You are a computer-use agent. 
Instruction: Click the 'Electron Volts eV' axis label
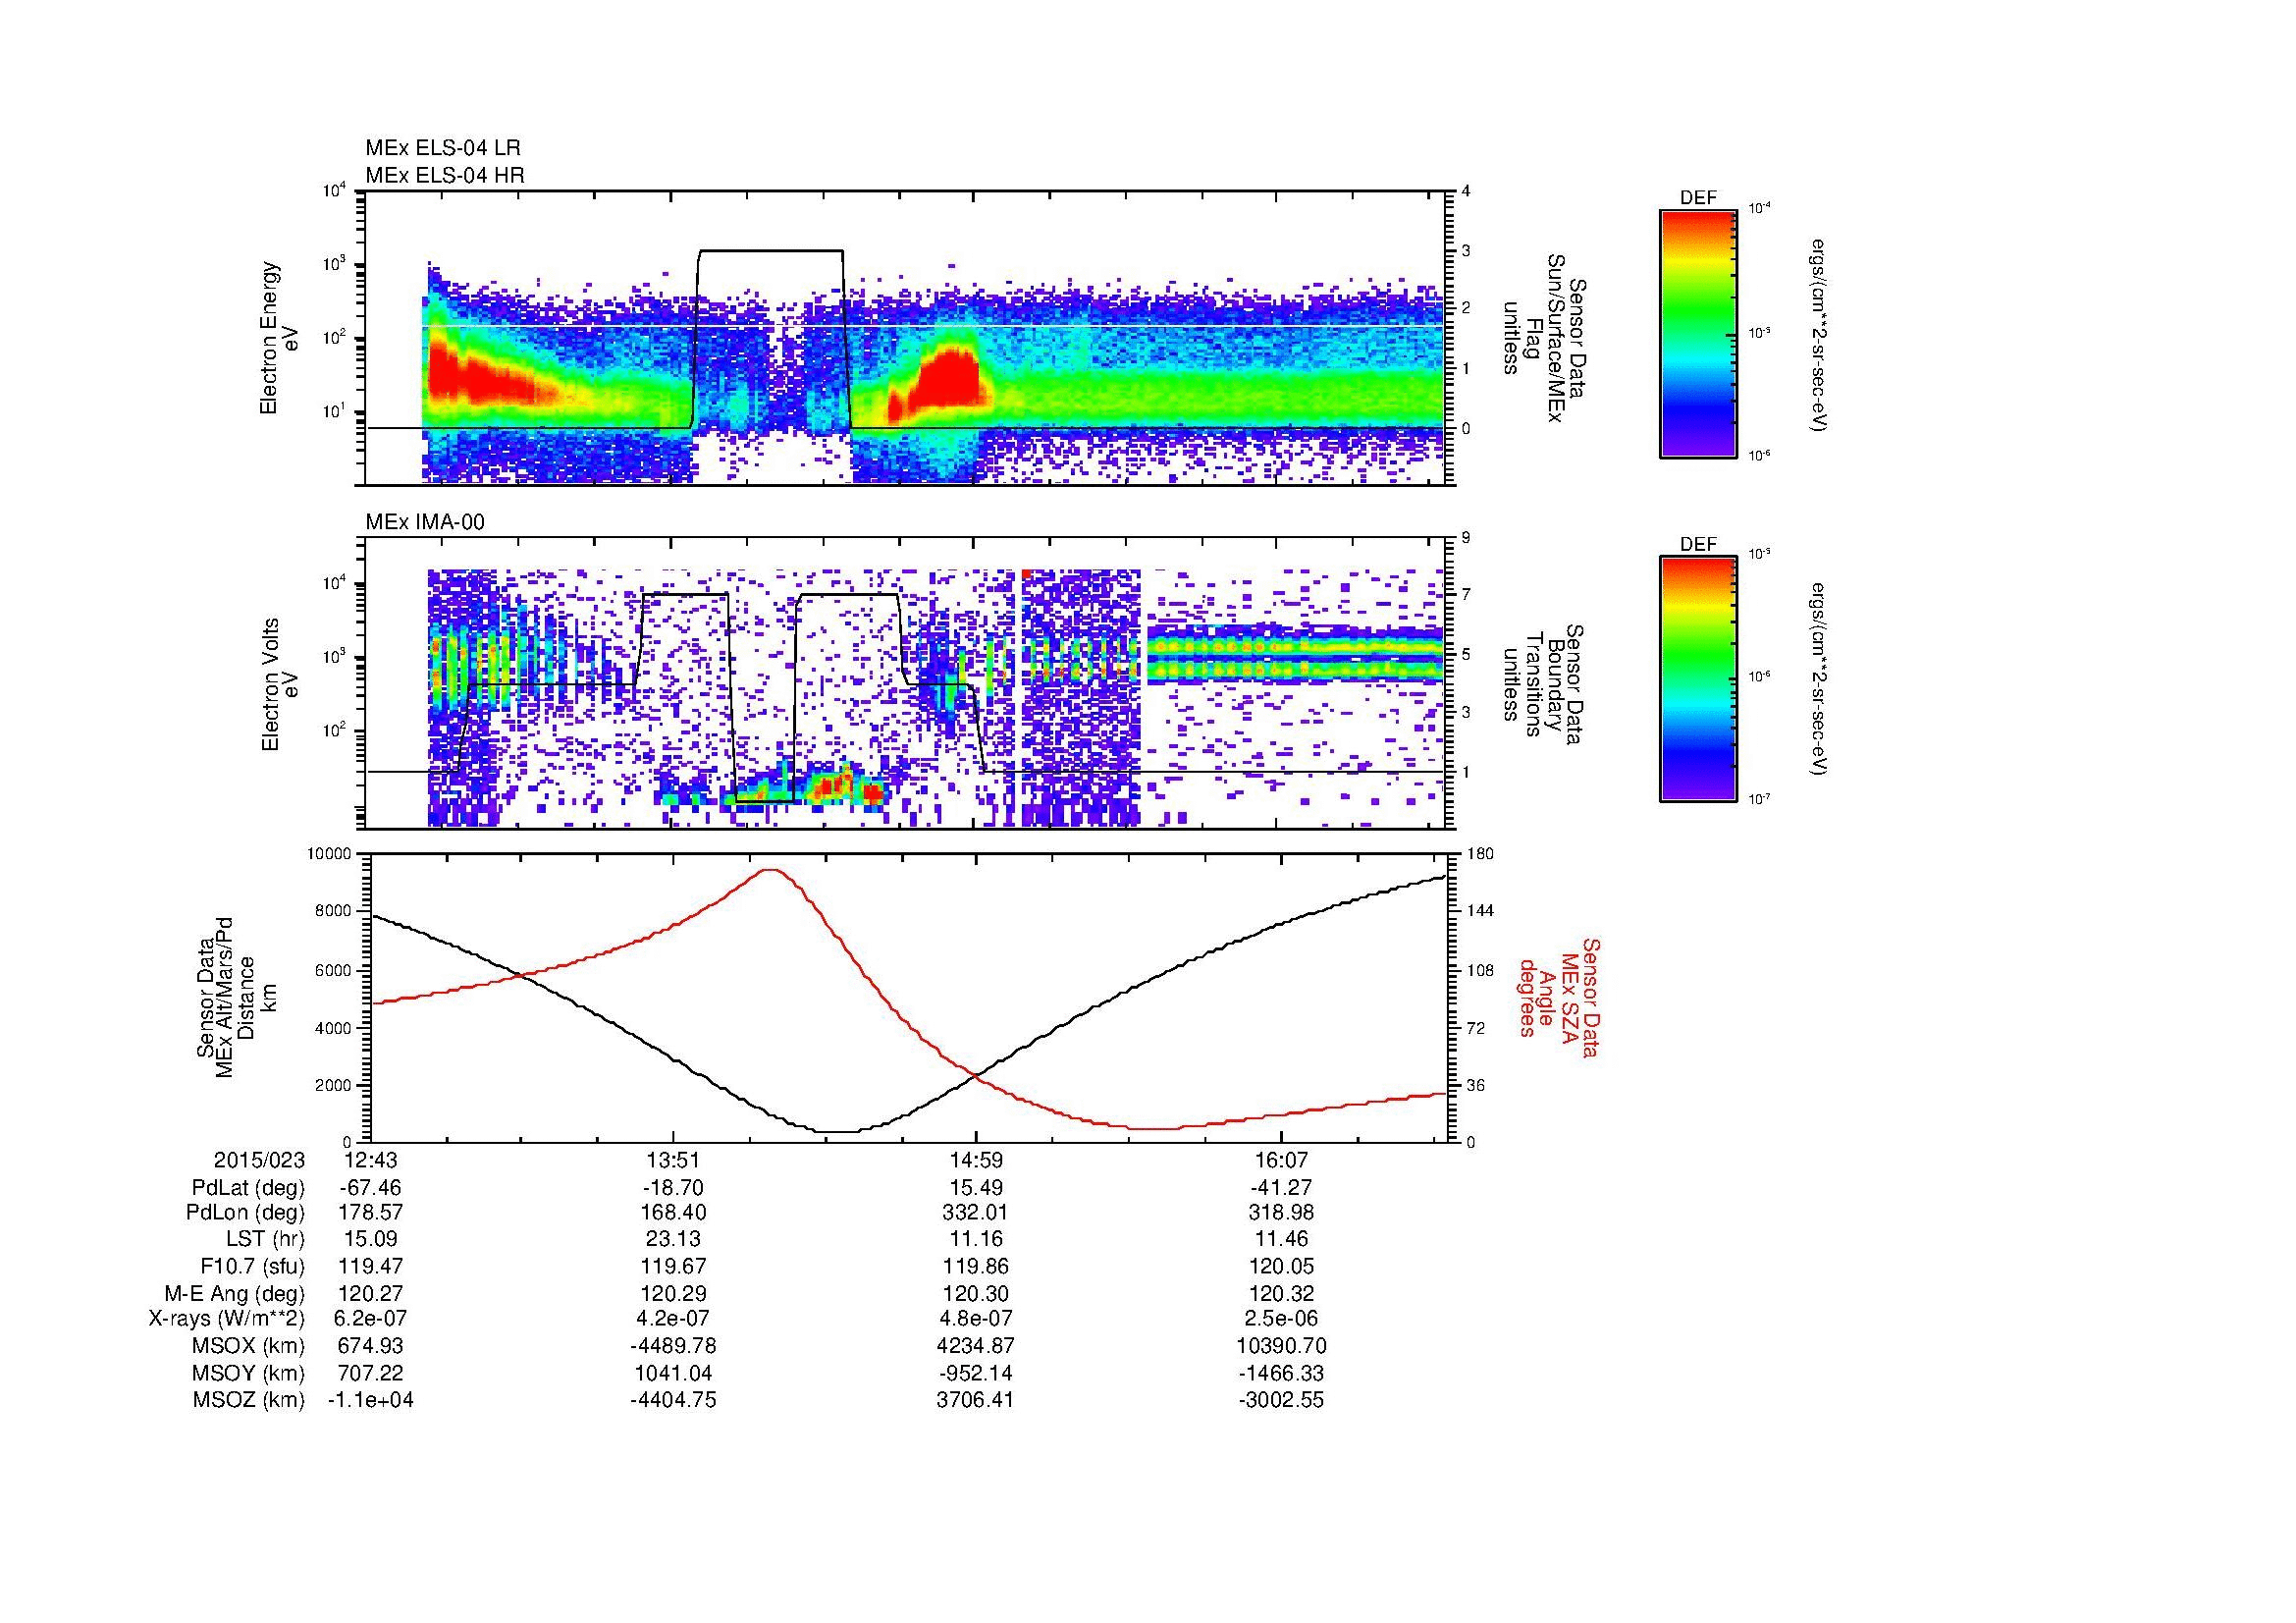(281, 684)
